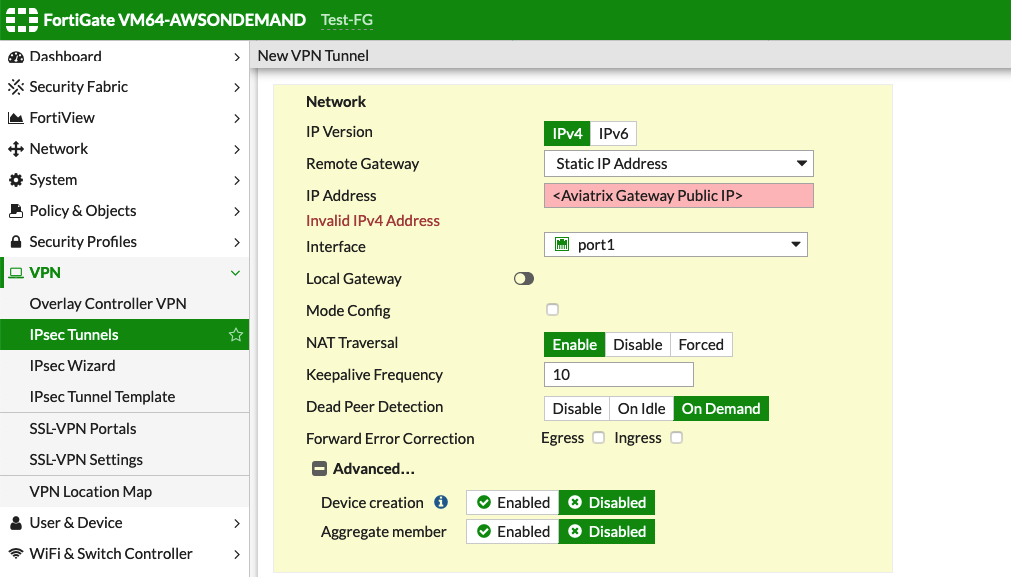Open the Dashboard section icon

point(15,56)
